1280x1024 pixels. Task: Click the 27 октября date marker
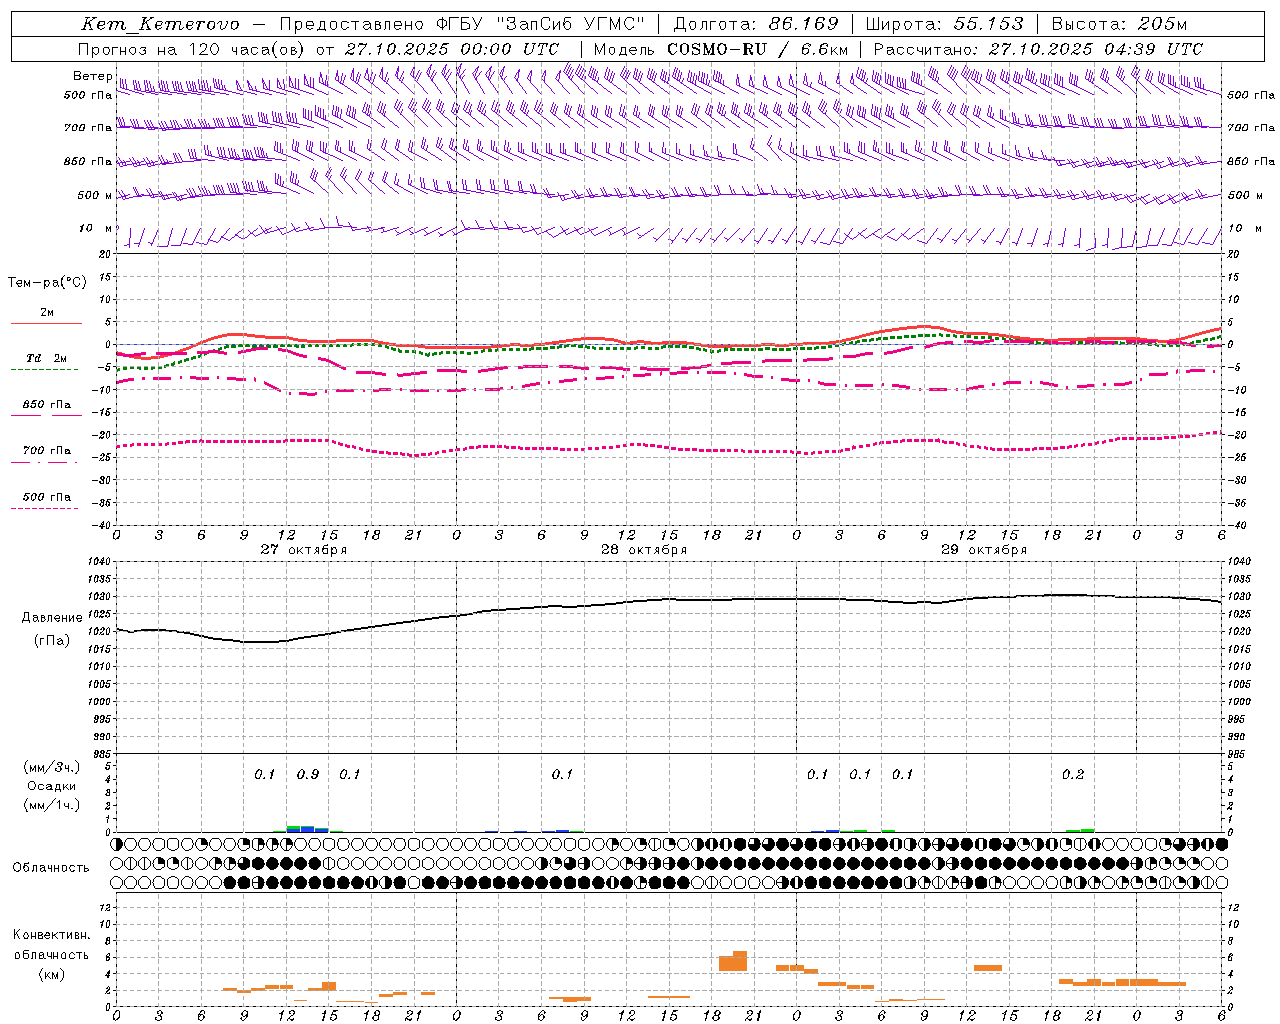click(304, 550)
